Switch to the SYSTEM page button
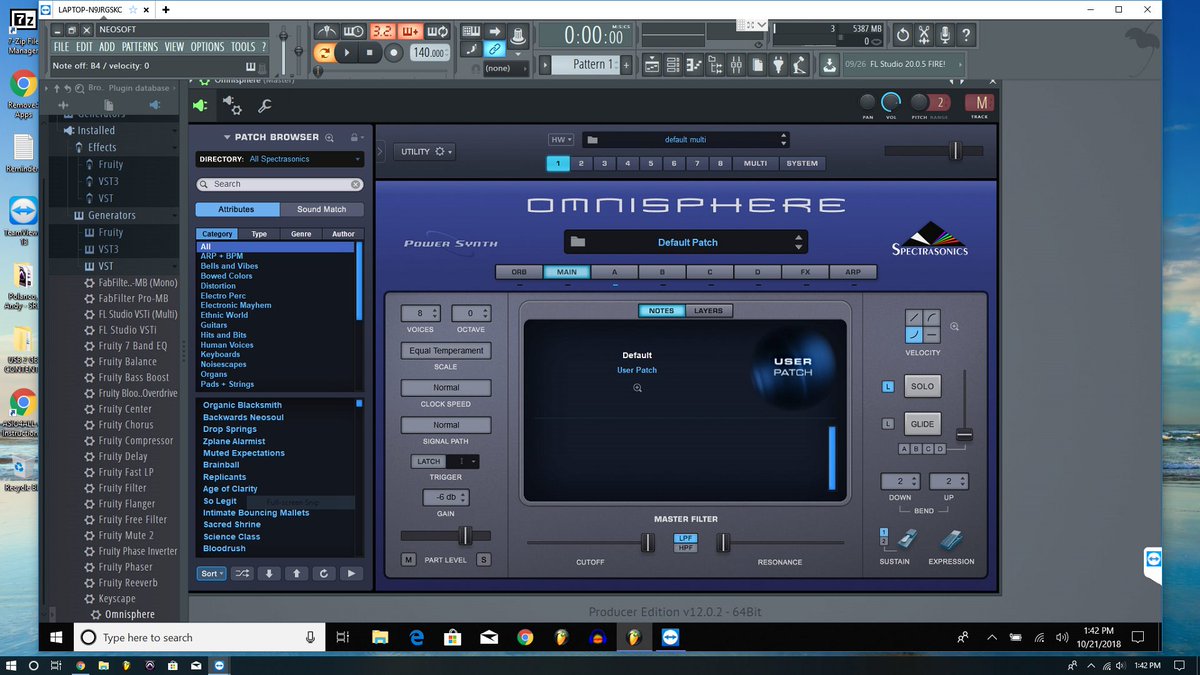 802,163
